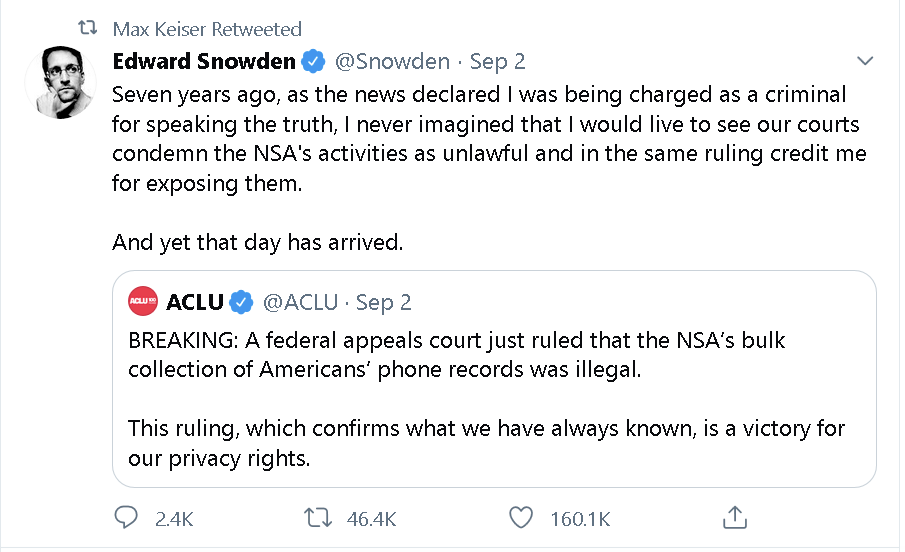Screen dimensions: 905x552
Task: Click the ACLU display name
Action: click(x=195, y=302)
